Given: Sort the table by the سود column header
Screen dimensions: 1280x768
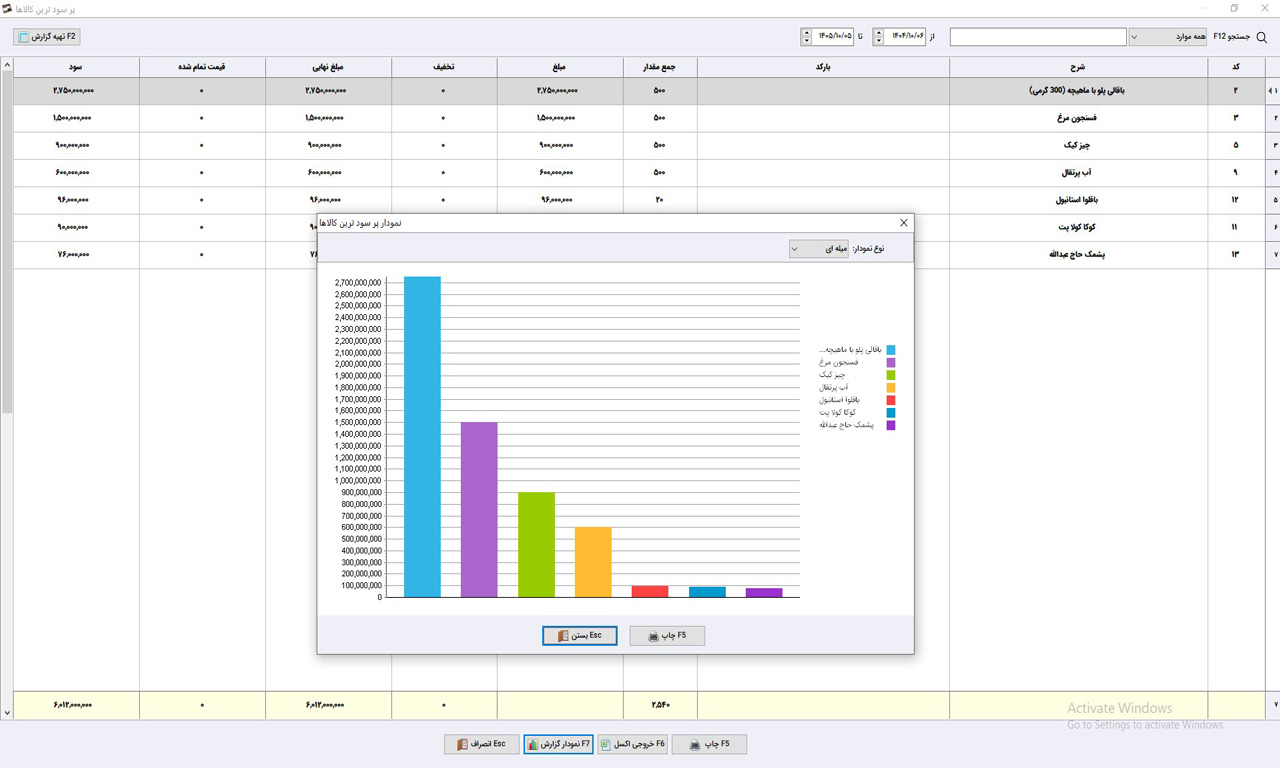Looking at the screenshot, I should pyautogui.click(x=77, y=68).
